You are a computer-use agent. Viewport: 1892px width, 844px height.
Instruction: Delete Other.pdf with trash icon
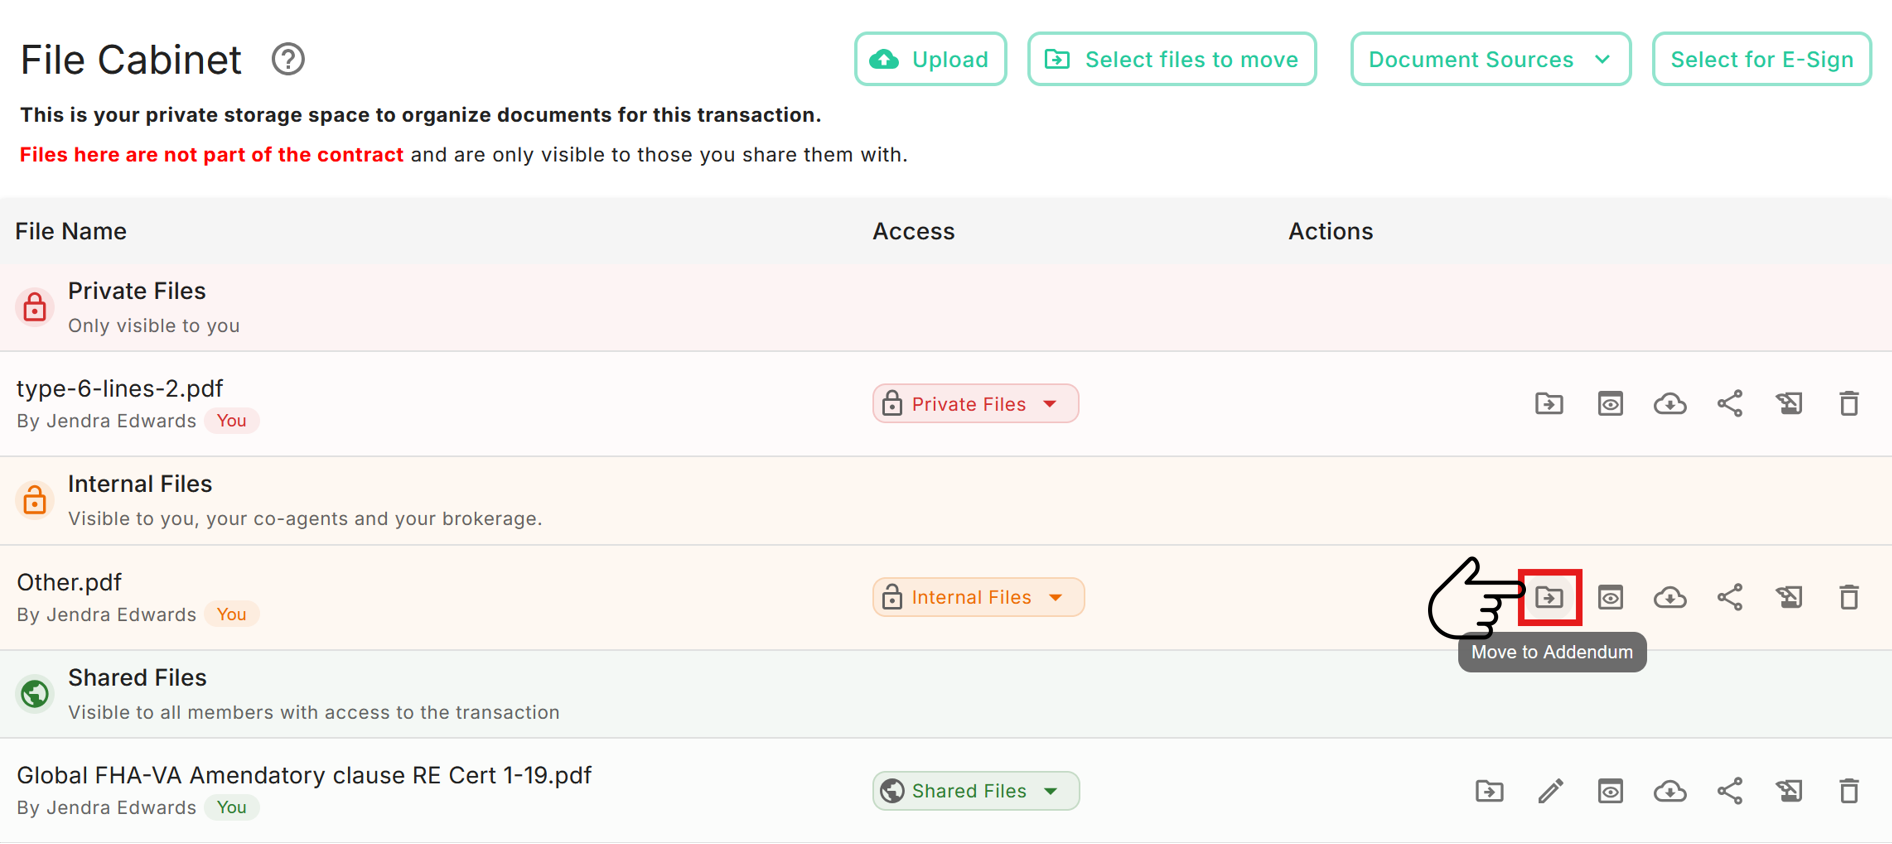pos(1849,597)
